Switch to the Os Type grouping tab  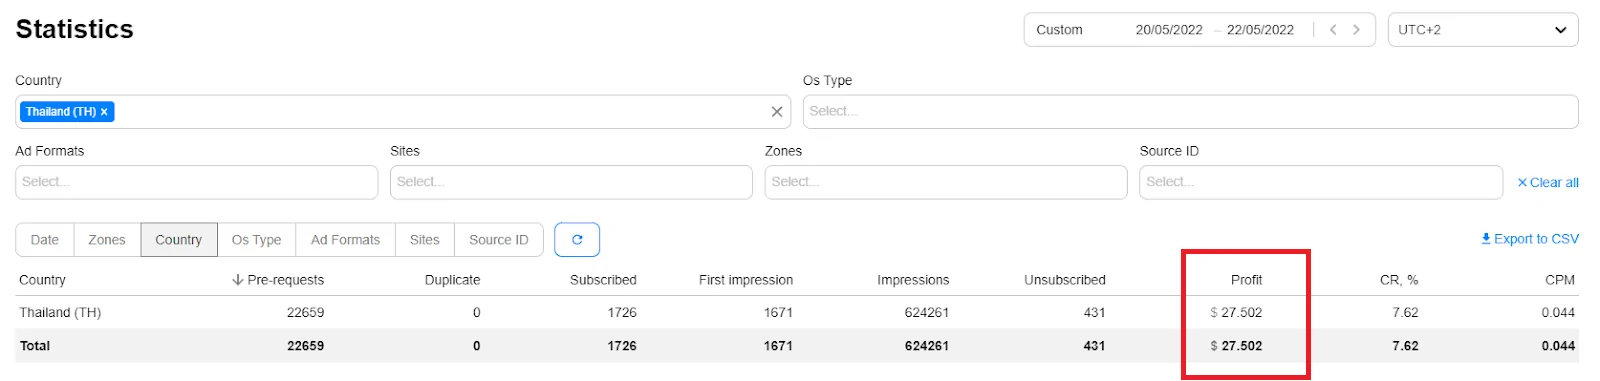click(257, 240)
